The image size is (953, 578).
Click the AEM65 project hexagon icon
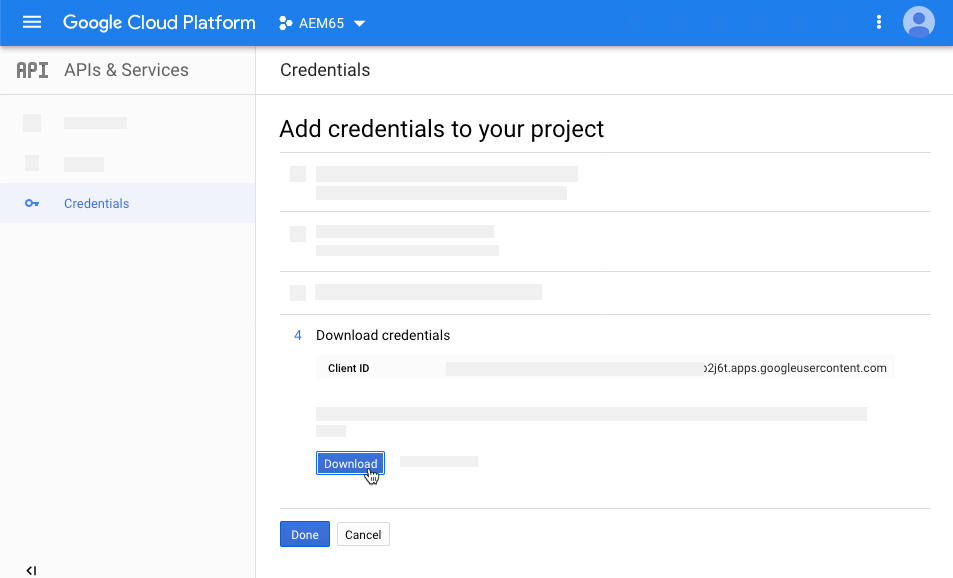point(285,23)
